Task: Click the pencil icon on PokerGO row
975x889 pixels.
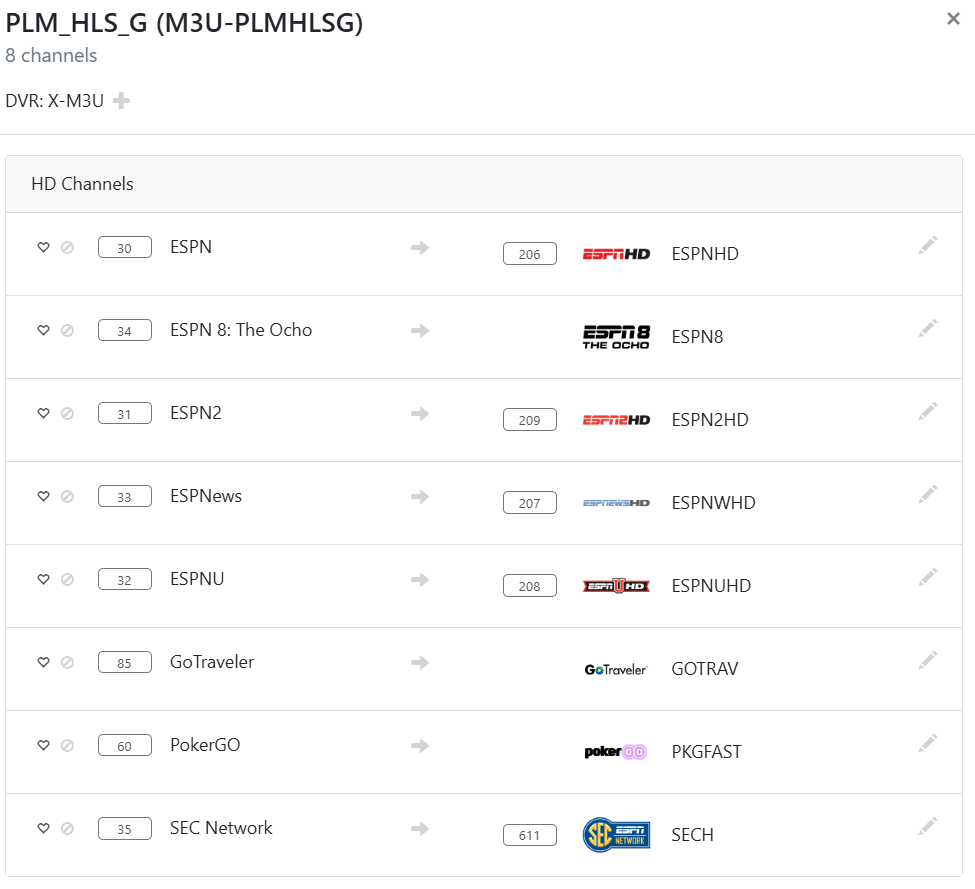Action: click(x=928, y=743)
